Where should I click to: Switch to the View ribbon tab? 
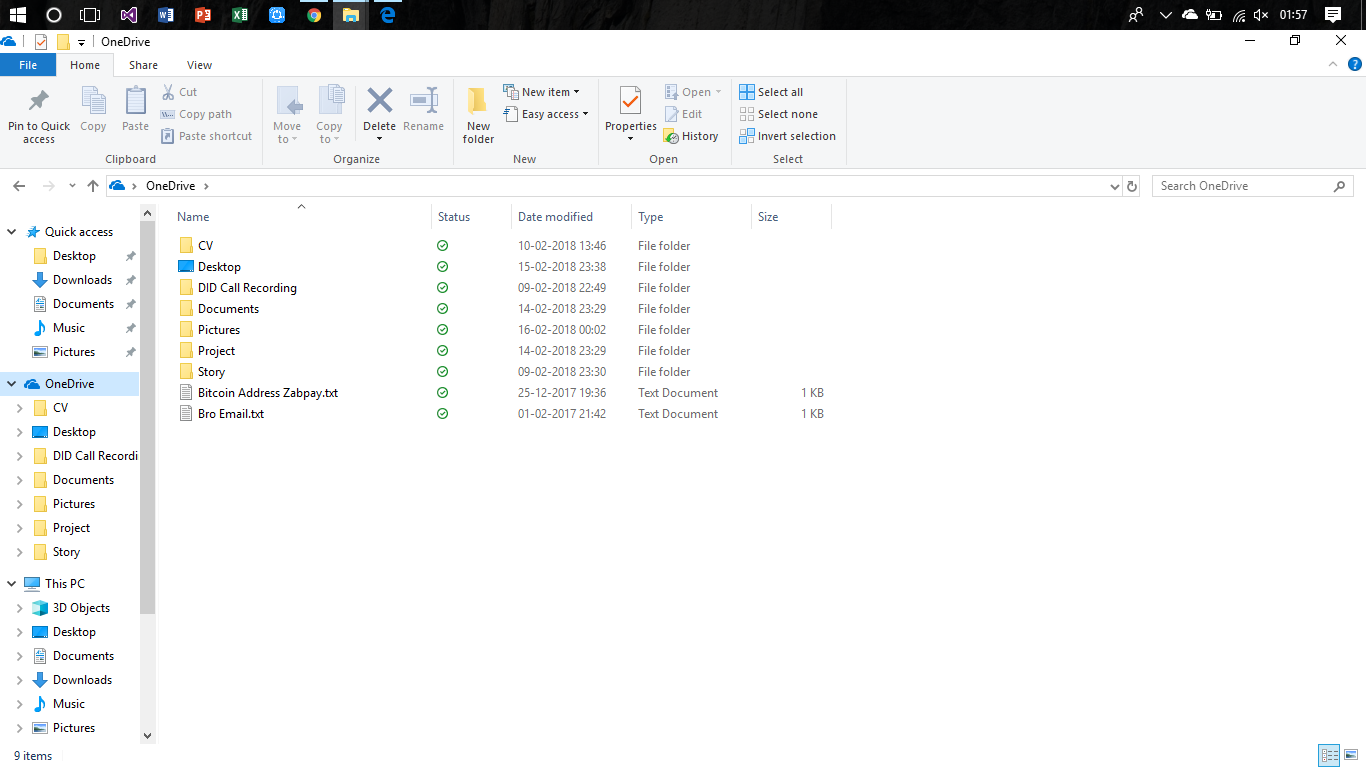point(200,65)
